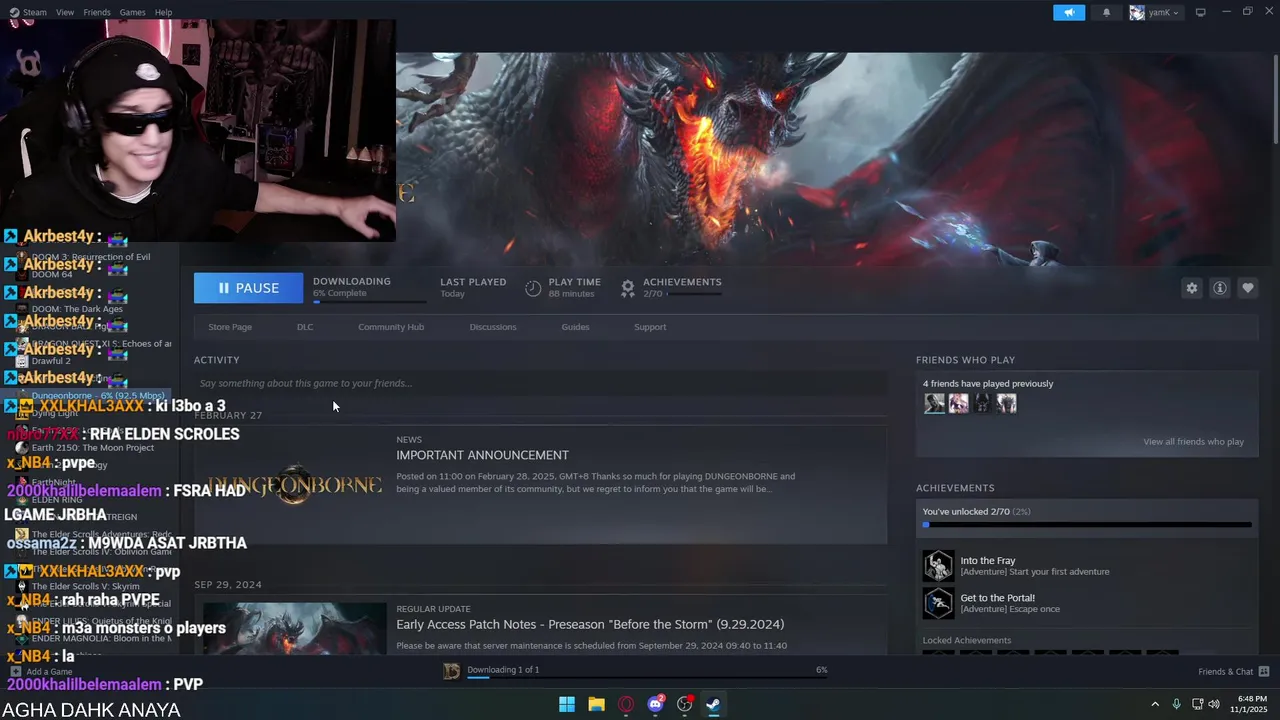Click the Locked Achievements heading
Image resolution: width=1280 pixels, height=720 pixels.
[x=966, y=640]
